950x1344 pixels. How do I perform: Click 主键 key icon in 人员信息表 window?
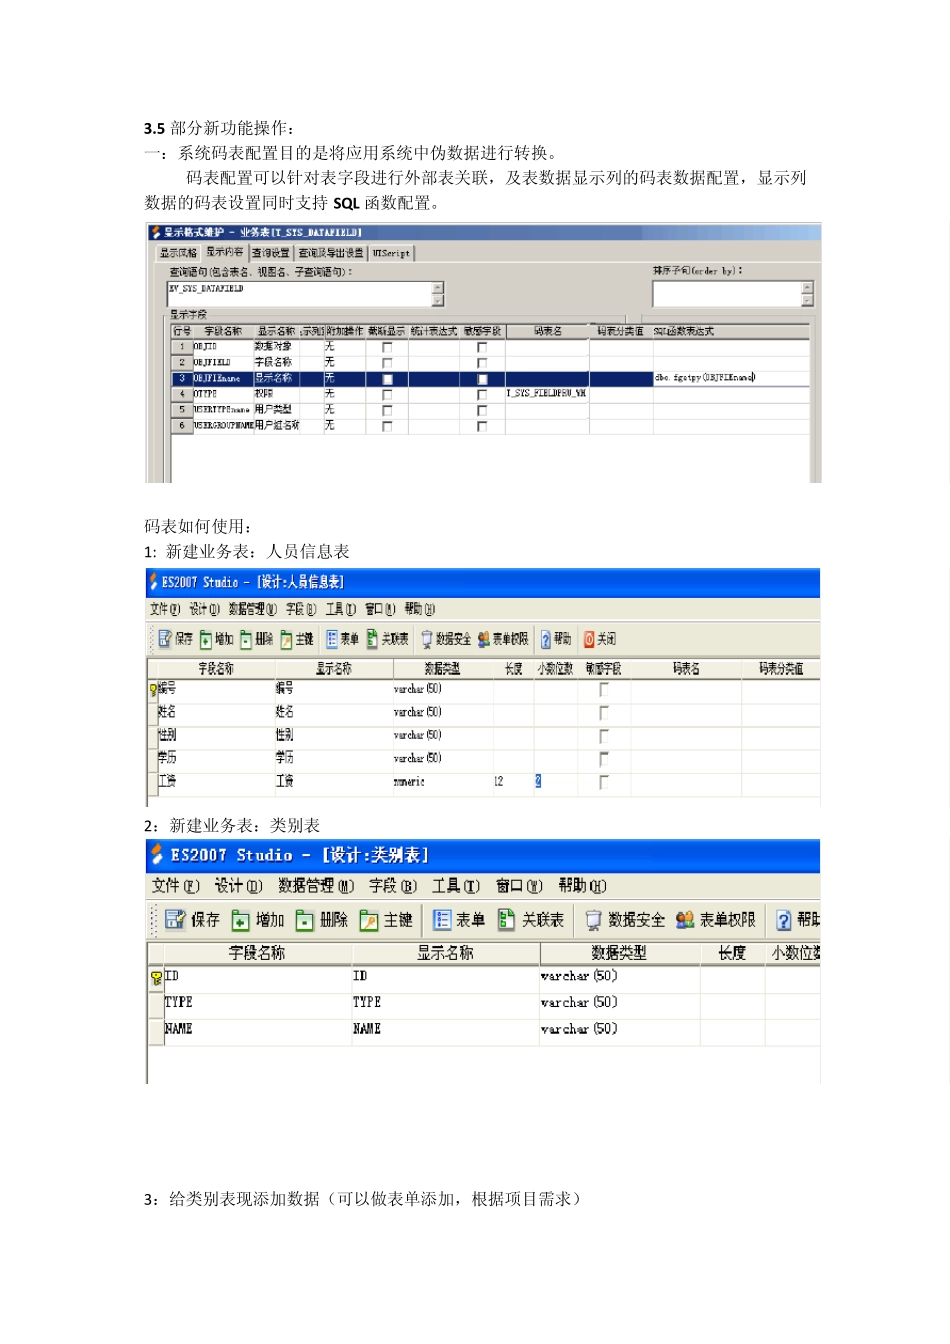point(287,639)
